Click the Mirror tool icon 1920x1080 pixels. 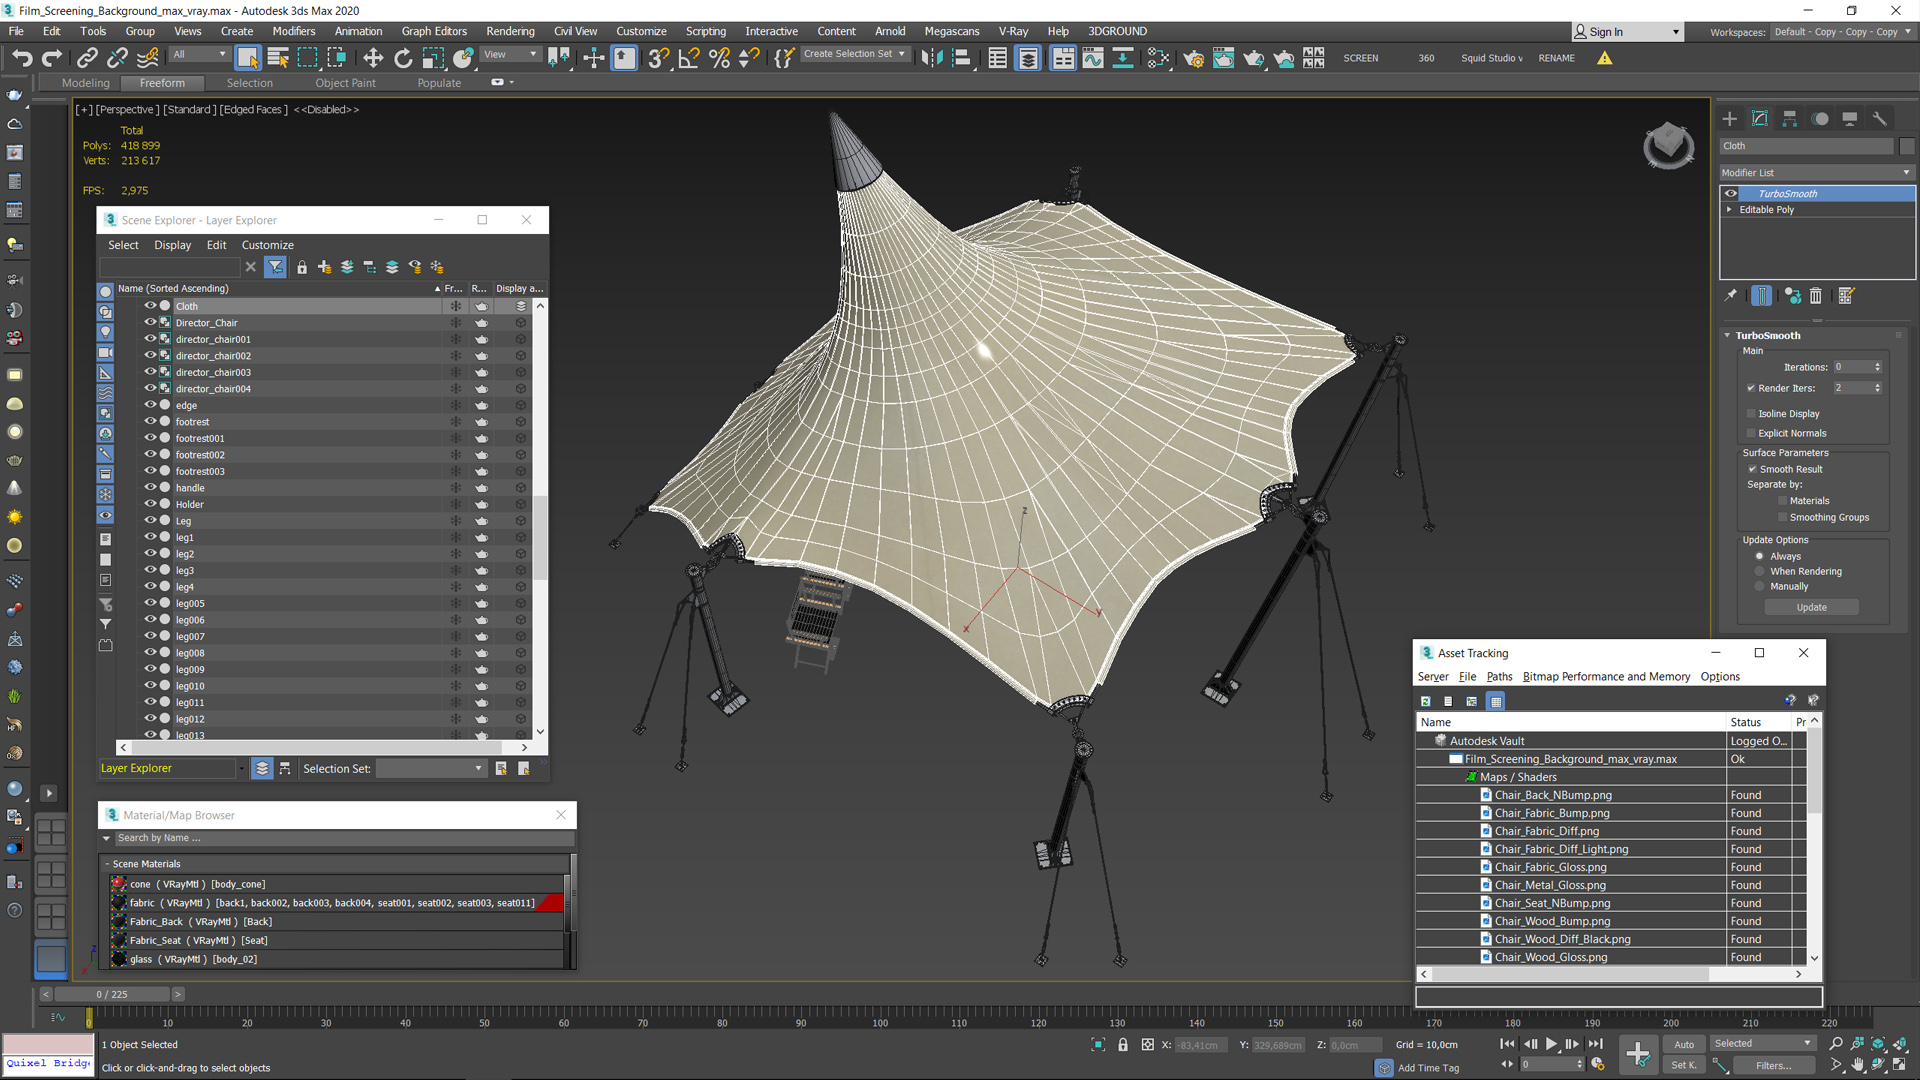931,58
